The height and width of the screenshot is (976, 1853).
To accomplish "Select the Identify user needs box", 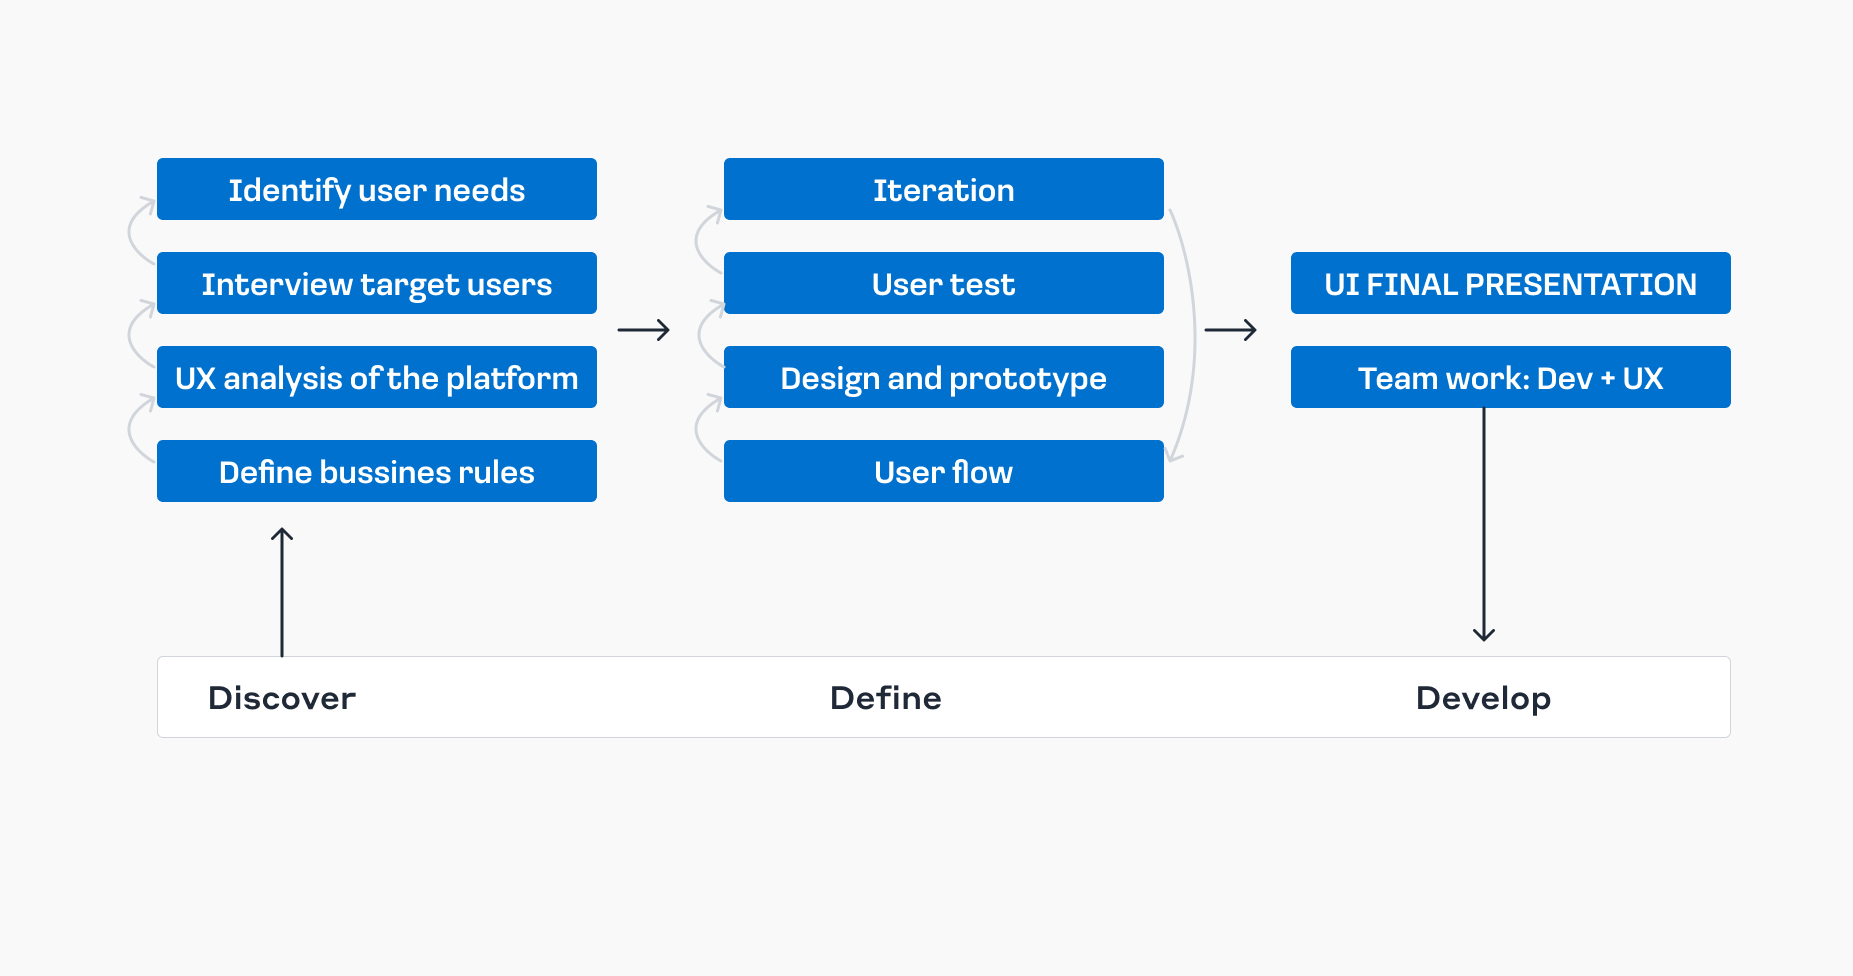I will coord(376,189).
